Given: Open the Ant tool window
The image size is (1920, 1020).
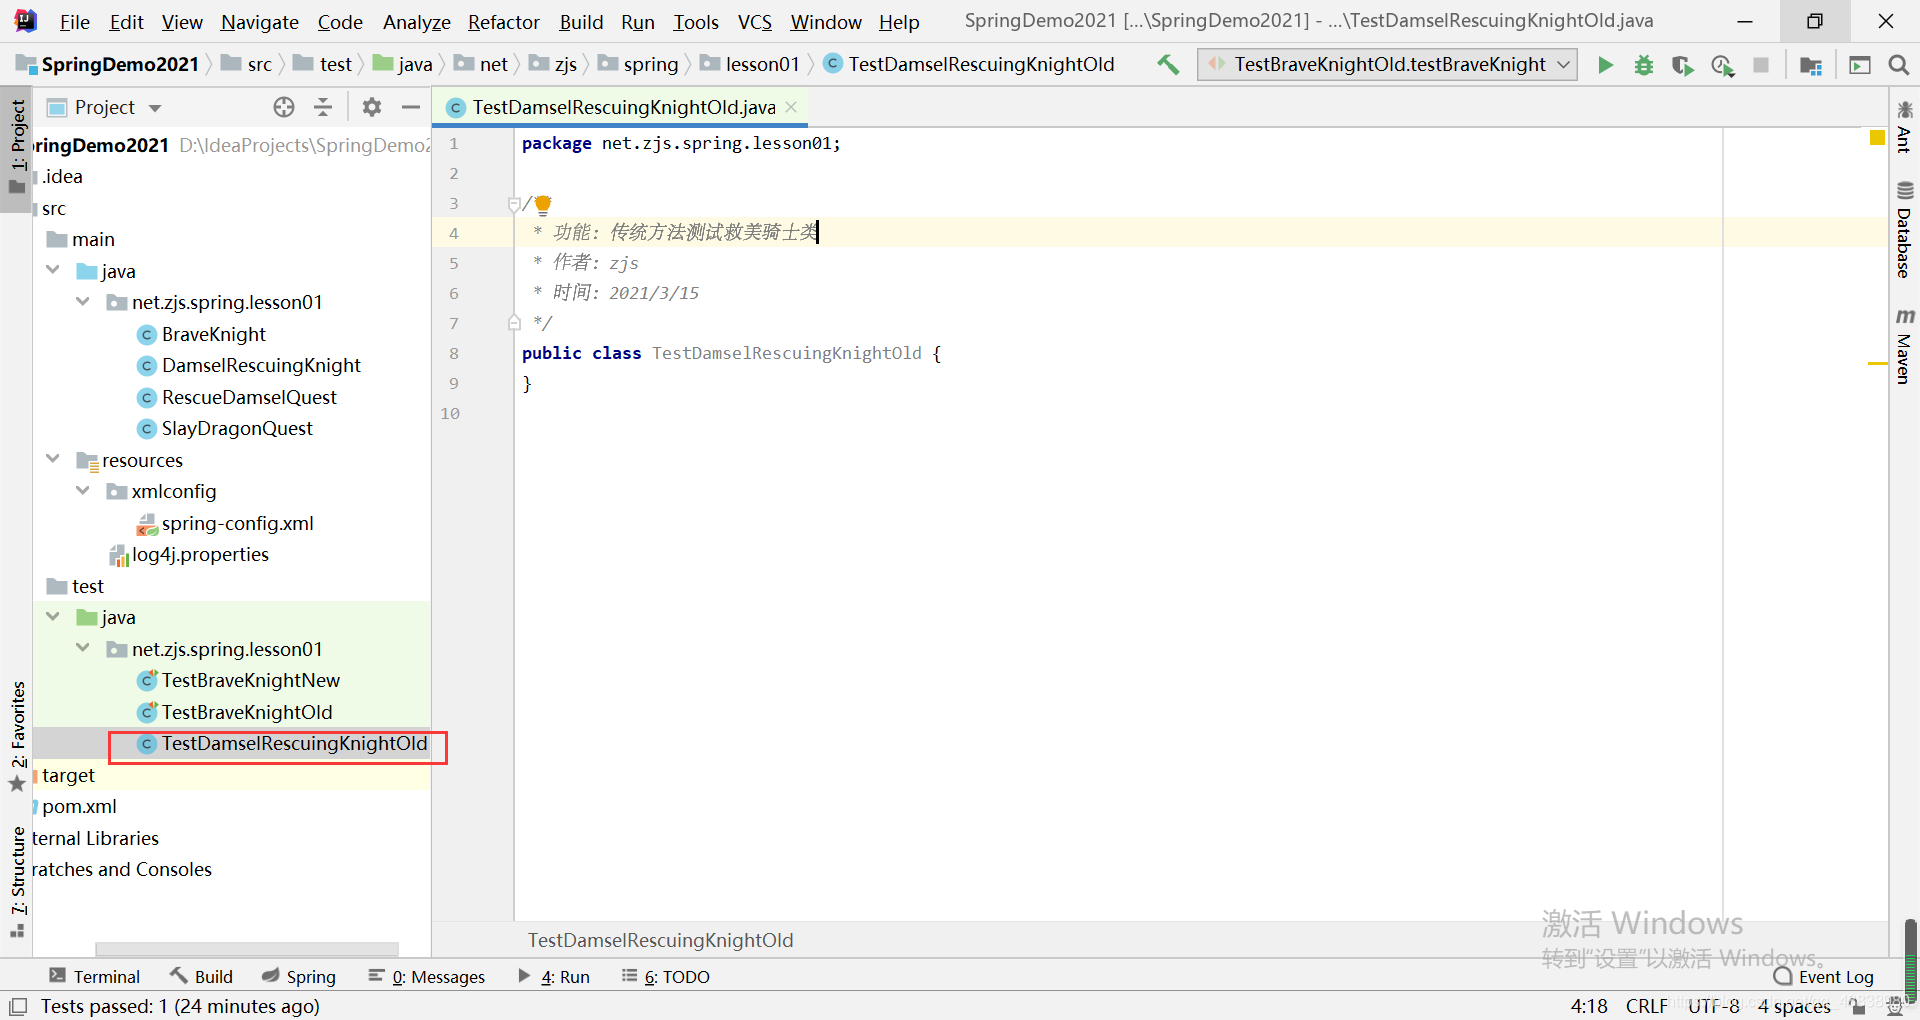Looking at the screenshot, I should pyautogui.click(x=1904, y=126).
